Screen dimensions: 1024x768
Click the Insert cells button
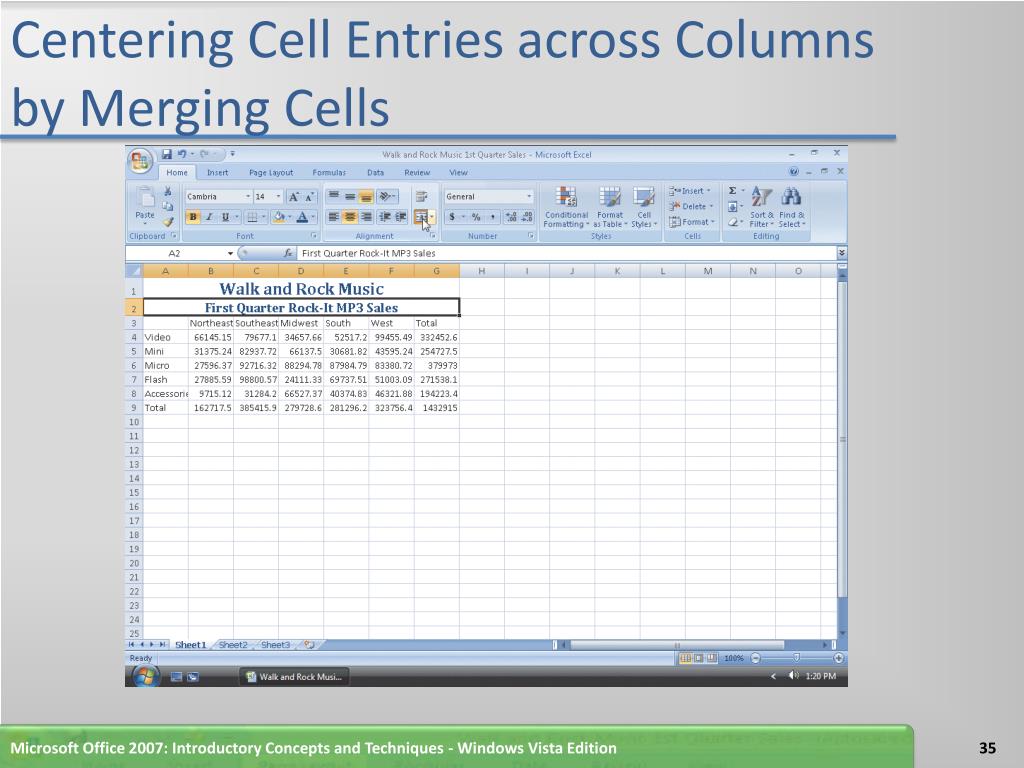(690, 191)
